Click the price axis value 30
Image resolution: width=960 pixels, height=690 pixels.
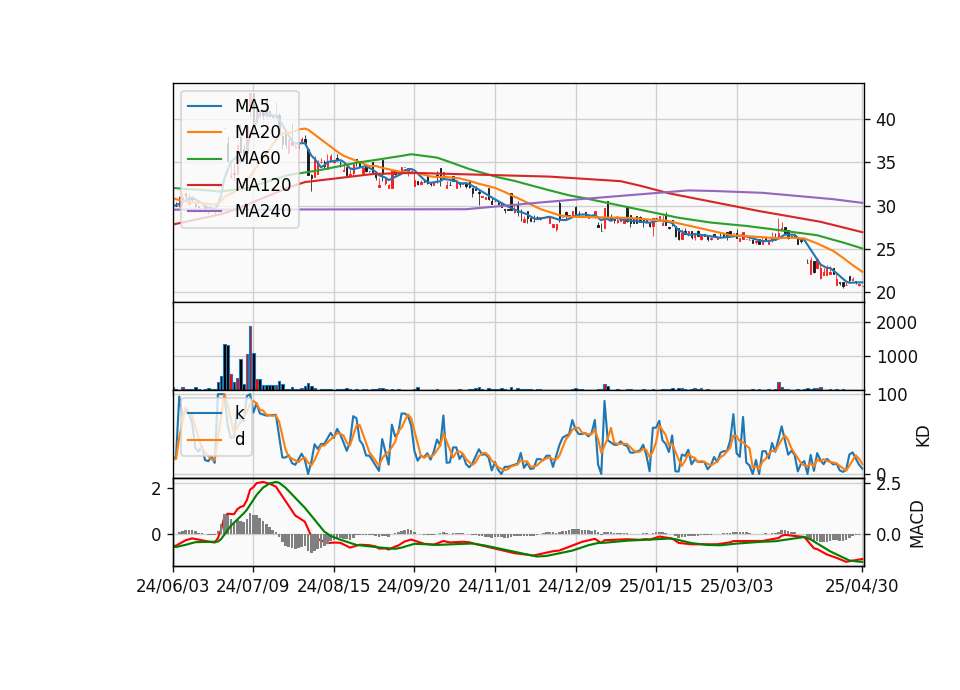886,207
